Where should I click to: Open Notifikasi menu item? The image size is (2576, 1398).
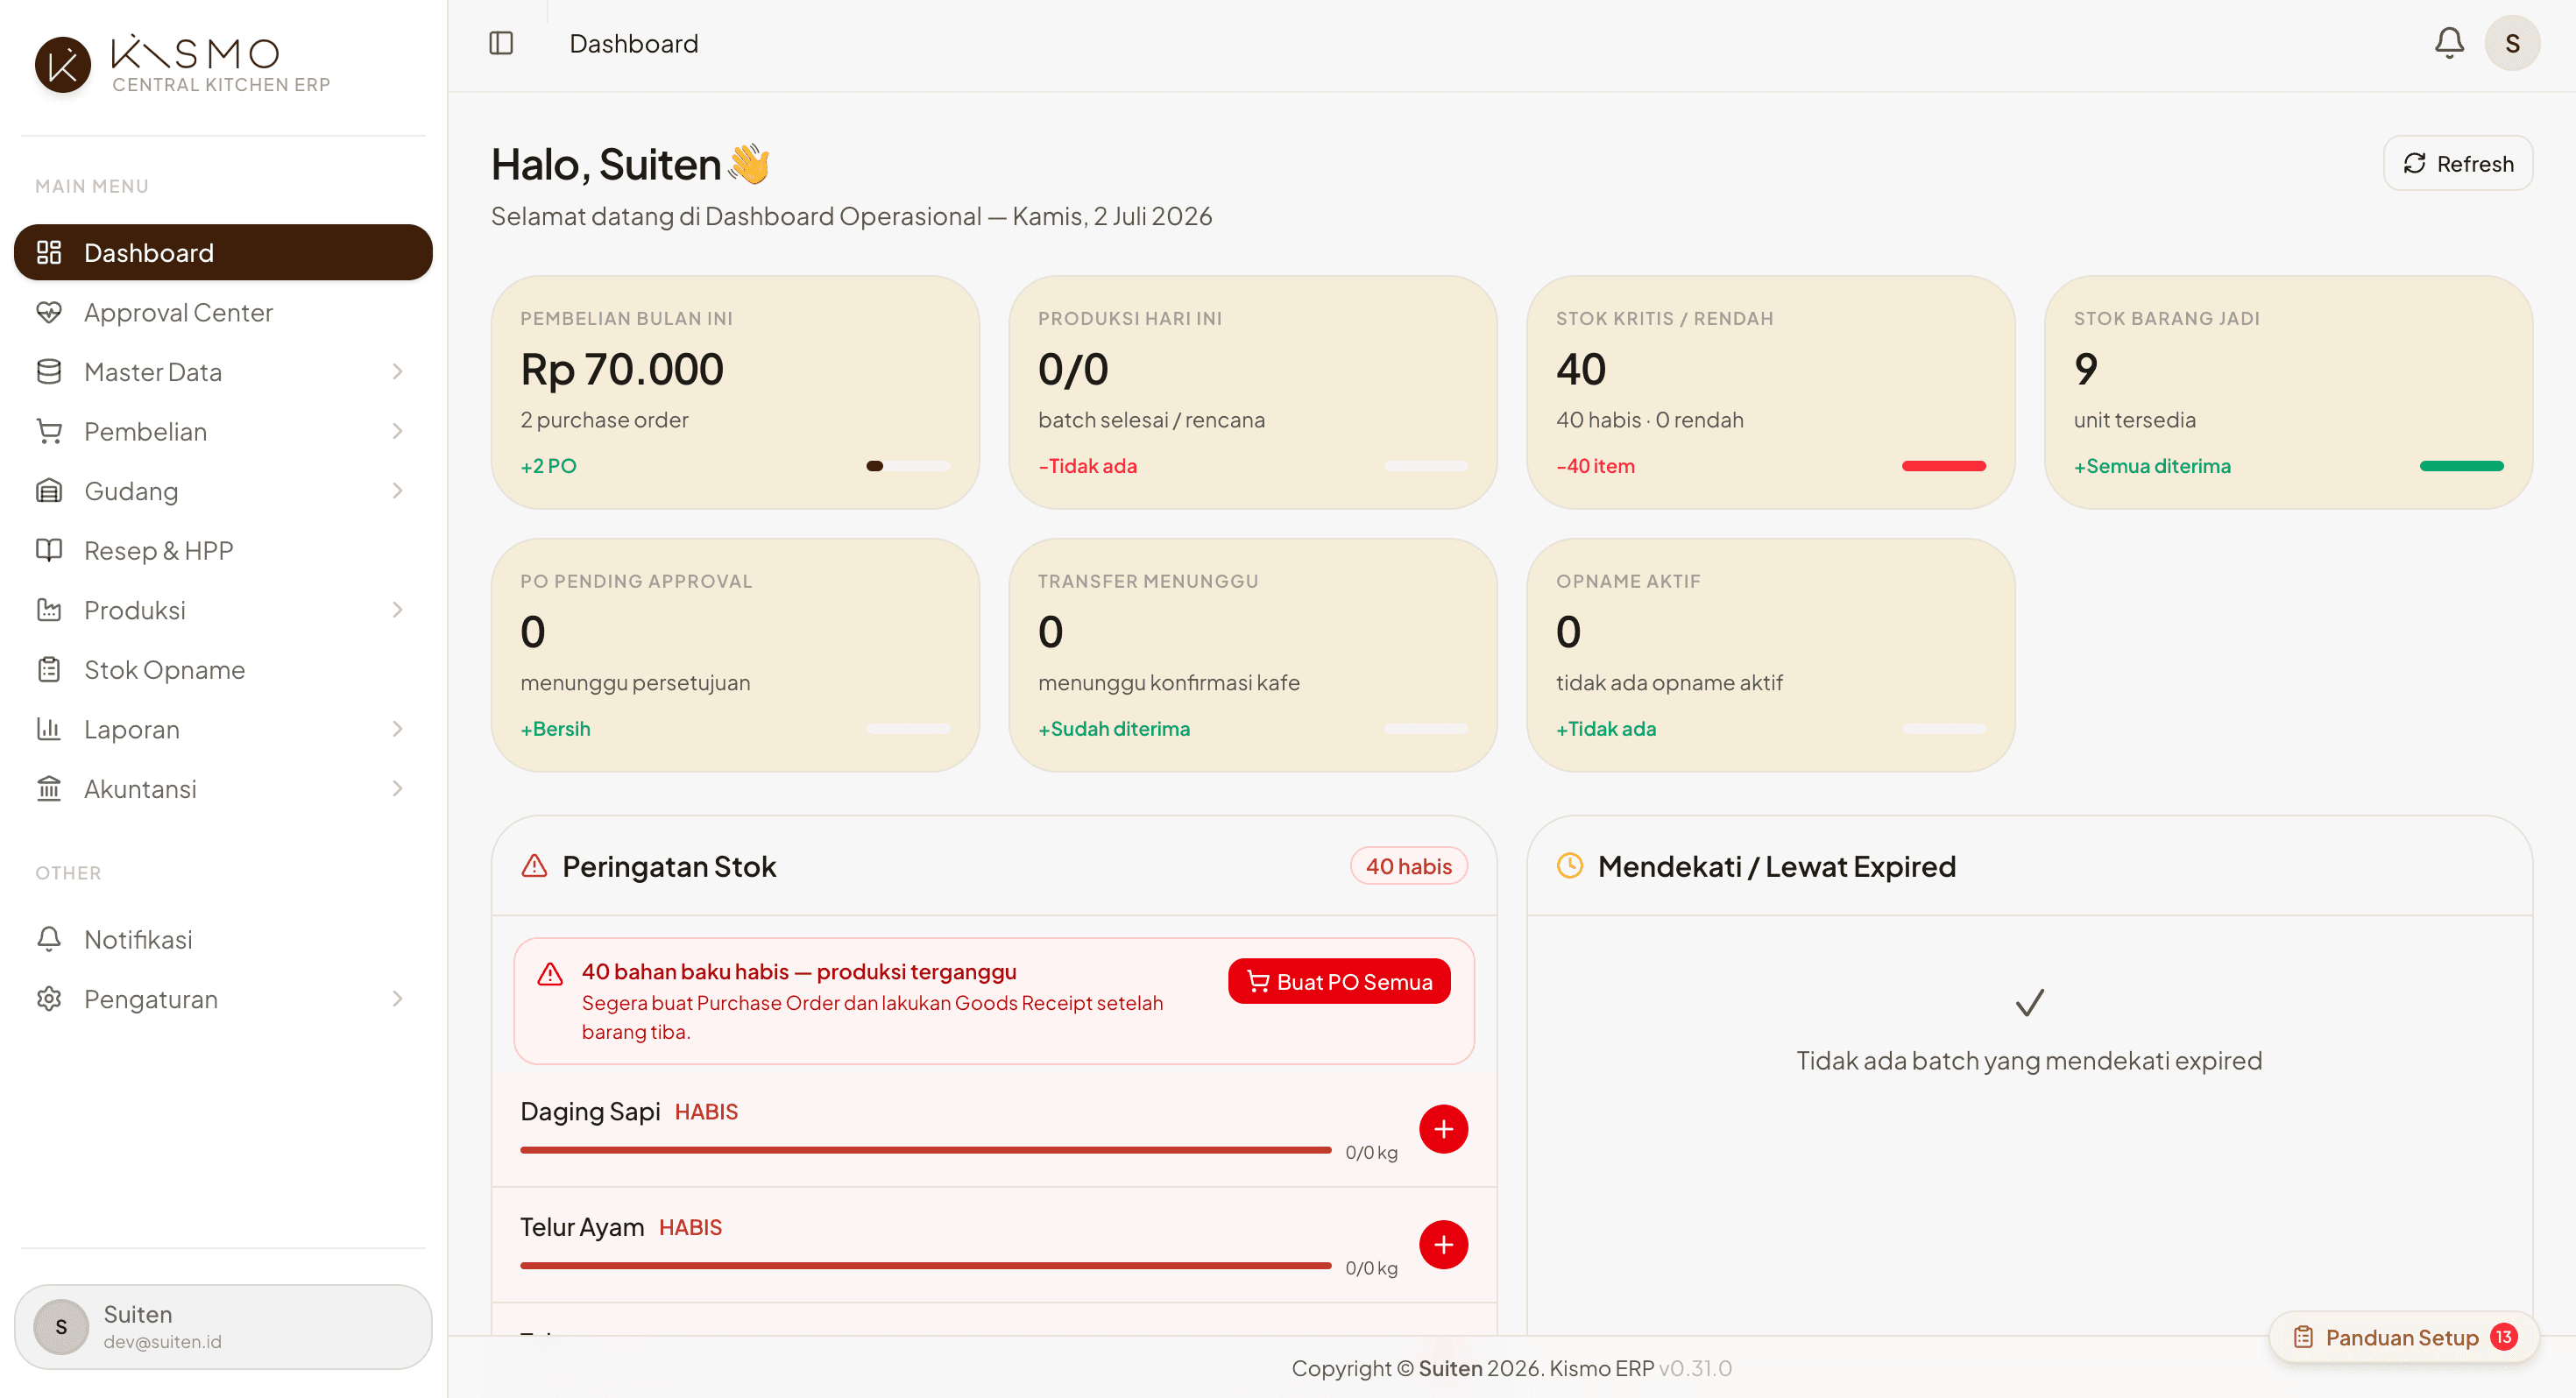(223, 938)
